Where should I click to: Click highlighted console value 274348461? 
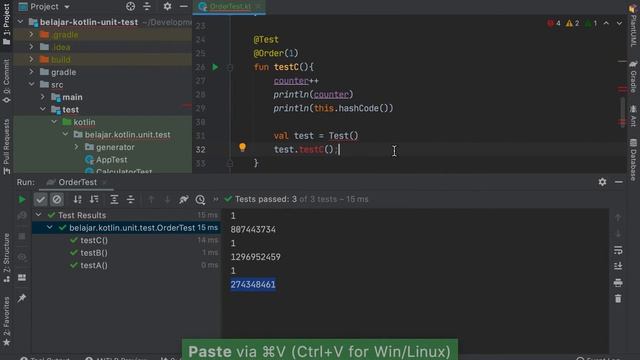click(253, 284)
